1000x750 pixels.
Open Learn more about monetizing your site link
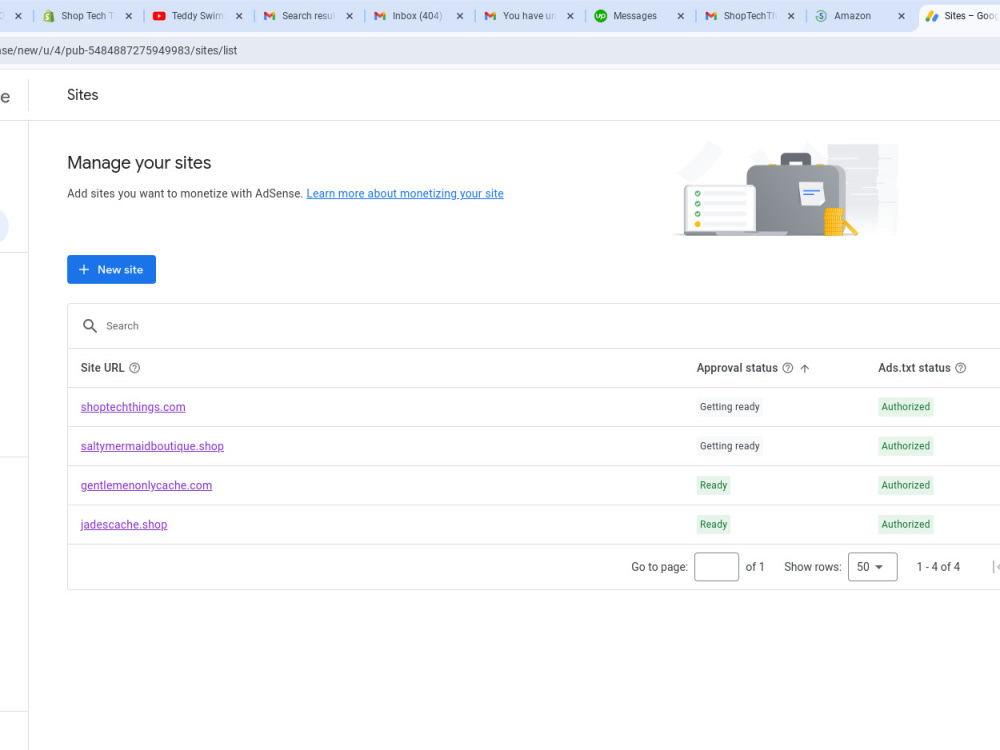click(405, 193)
